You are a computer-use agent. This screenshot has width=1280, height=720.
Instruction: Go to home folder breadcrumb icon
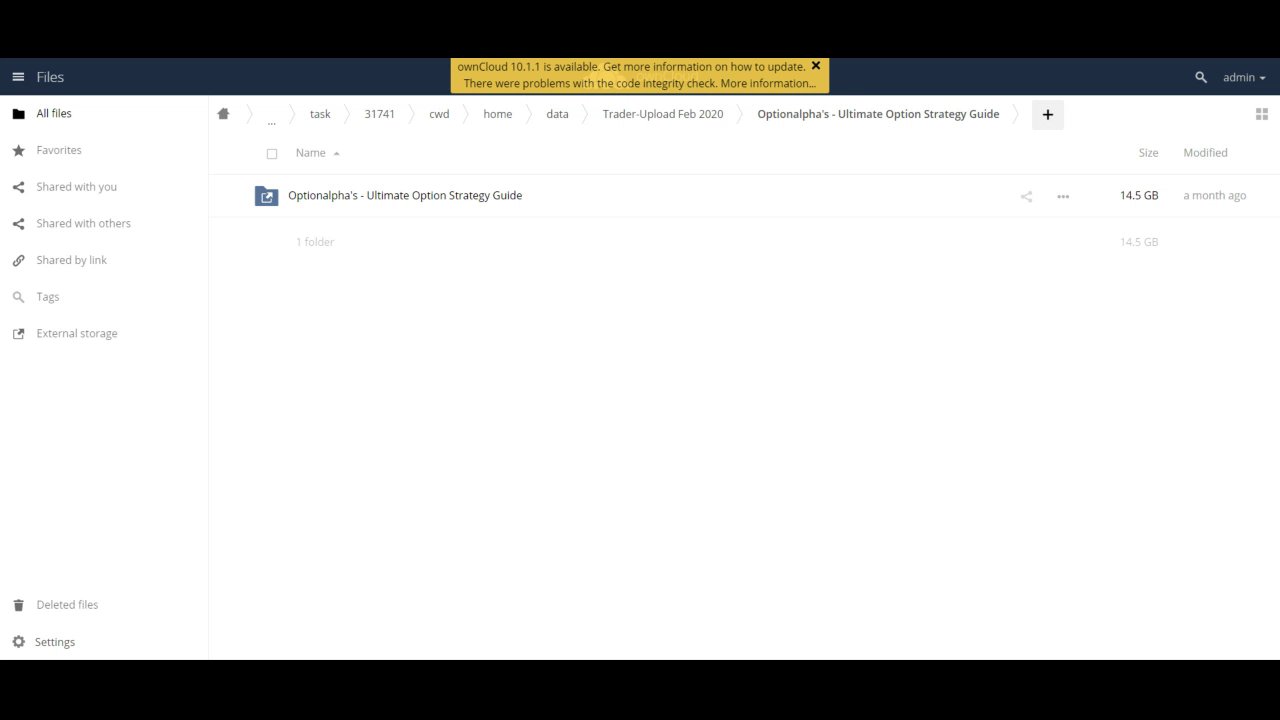(x=223, y=114)
